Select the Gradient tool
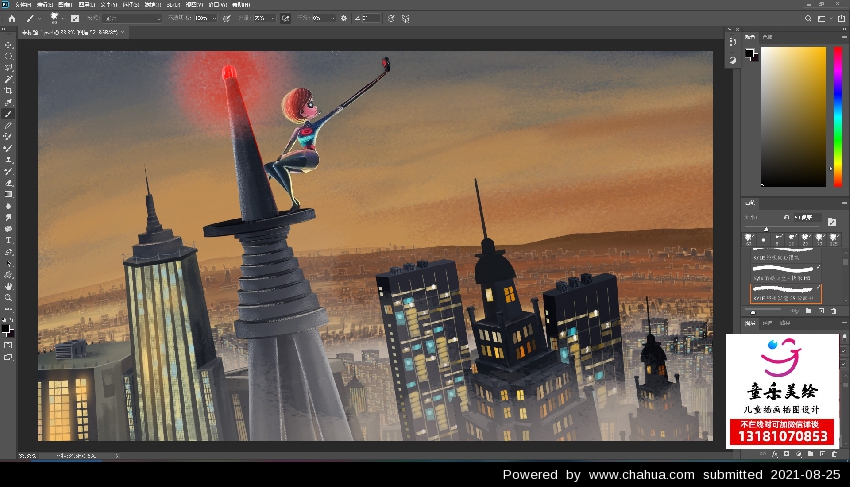The image size is (850, 487). [x=8, y=194]
